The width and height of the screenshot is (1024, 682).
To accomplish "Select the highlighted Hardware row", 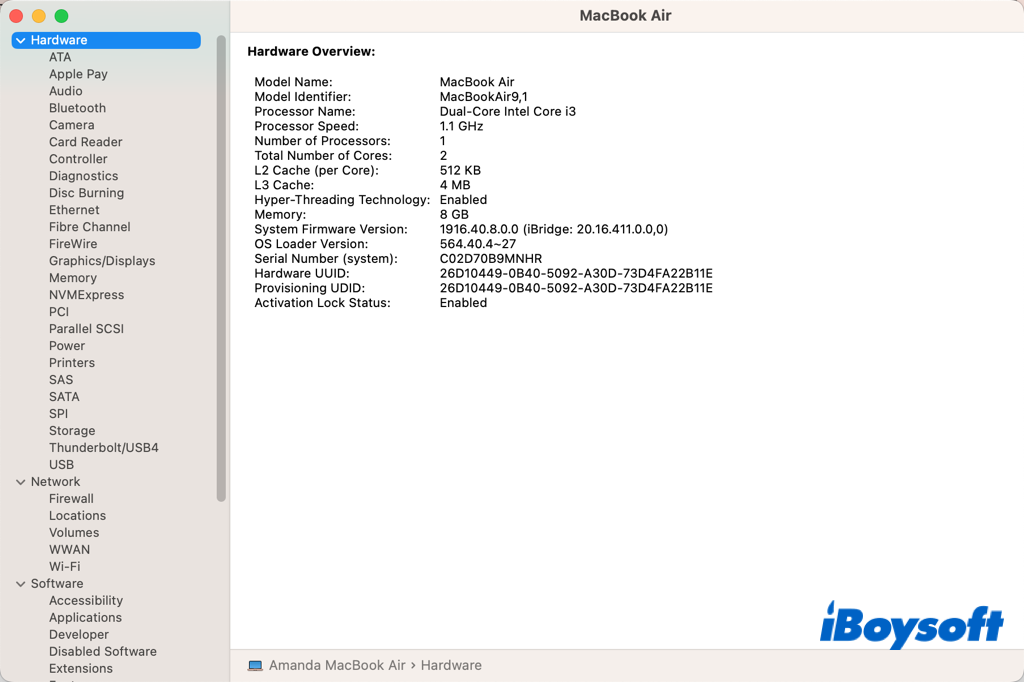I will click(106, 41).
